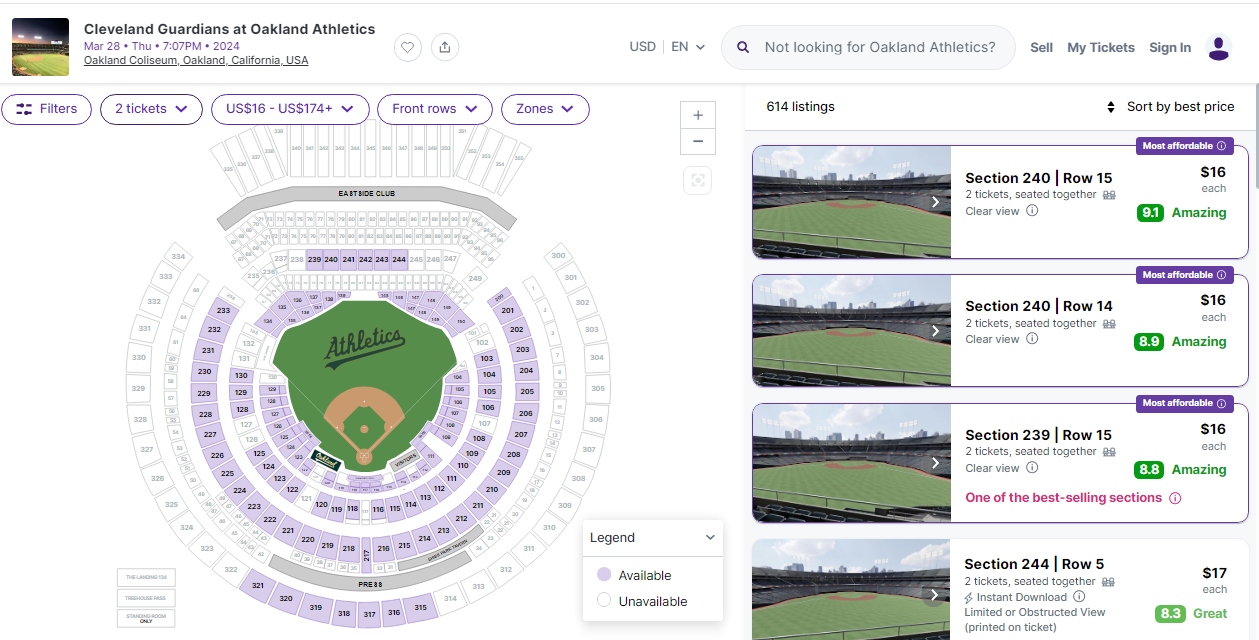Expand the Front rows dropdown
1259x640 pixels.
pyautogui.click(x=434, y=109)
